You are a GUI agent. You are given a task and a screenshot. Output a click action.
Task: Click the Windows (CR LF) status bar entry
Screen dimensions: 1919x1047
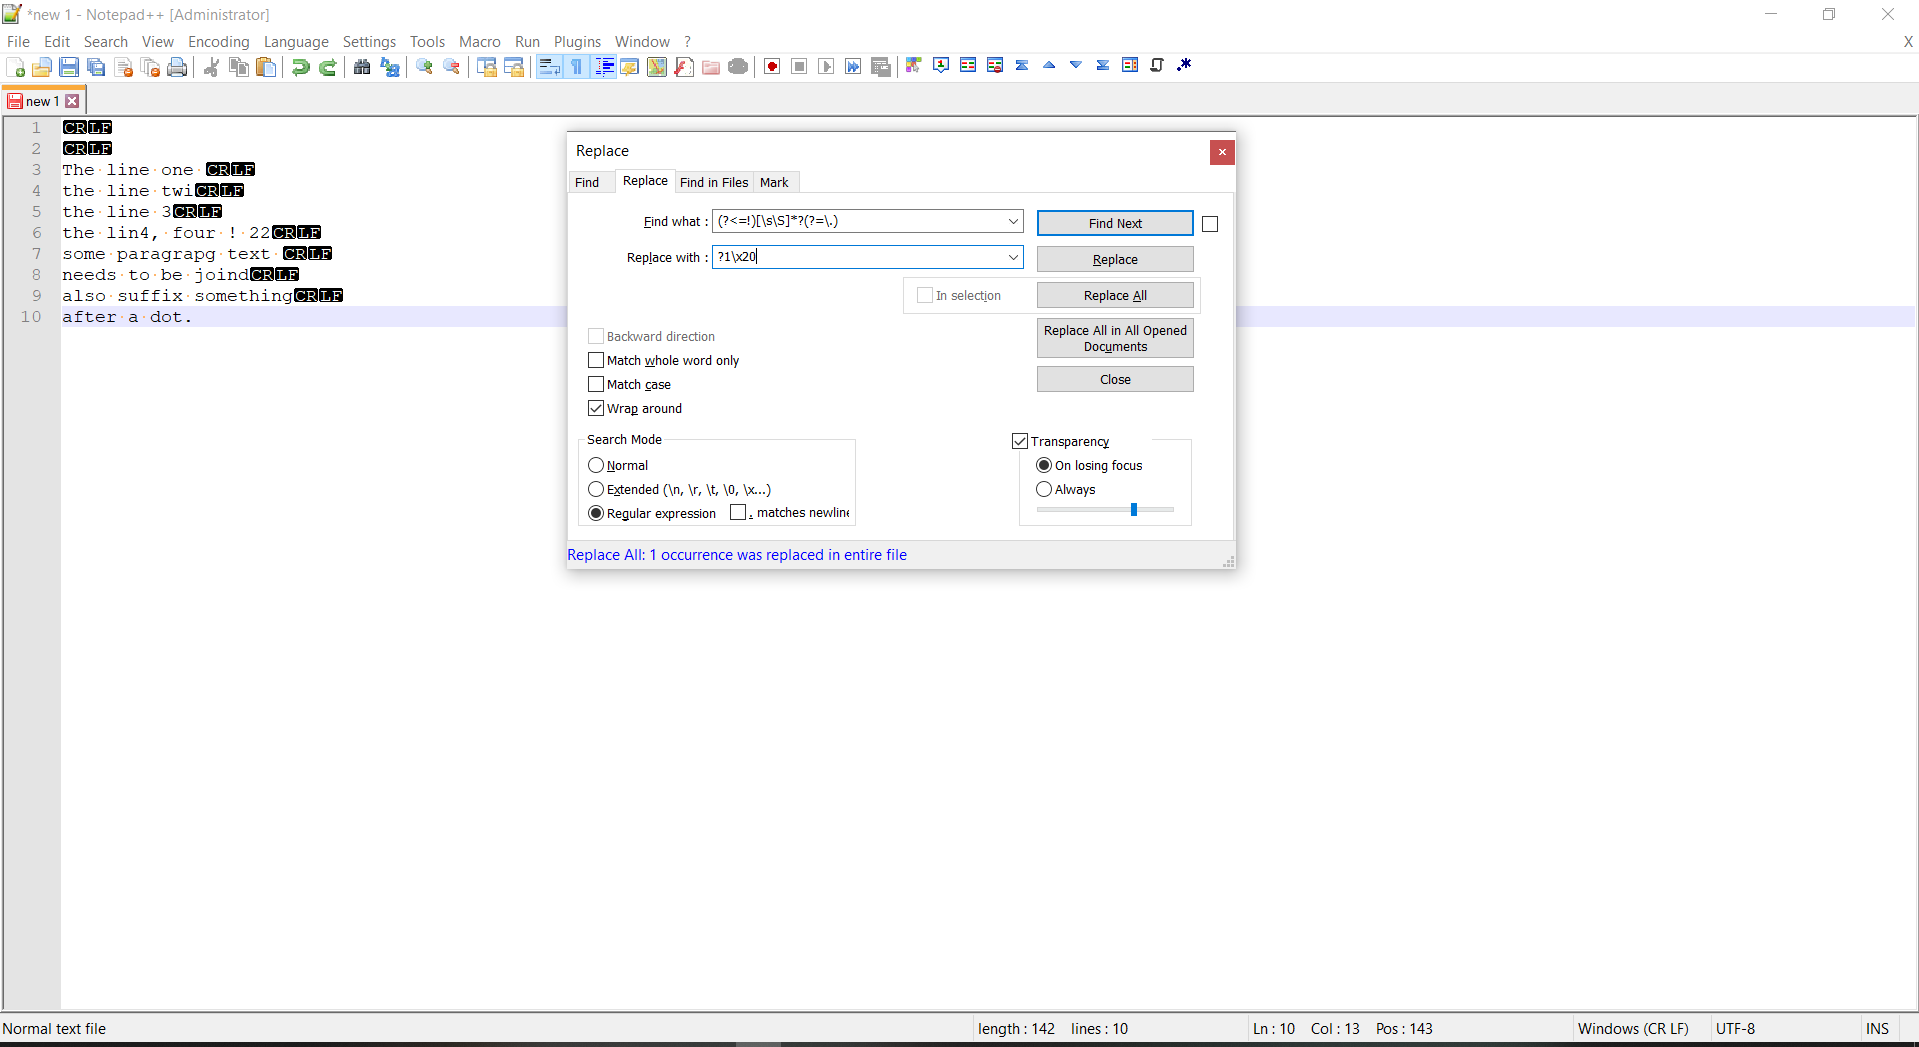(x=1633, y=1028)
